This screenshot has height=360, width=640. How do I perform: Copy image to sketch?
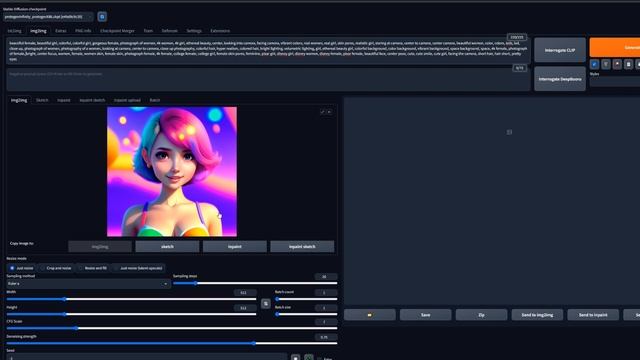pyautogui.click(x=167, y=247)
